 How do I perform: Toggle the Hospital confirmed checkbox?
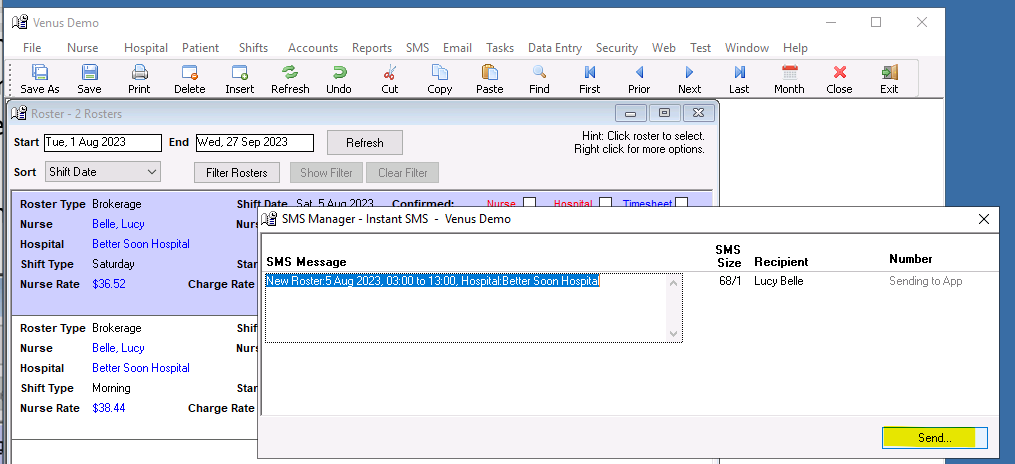click(x=605, y=203)
